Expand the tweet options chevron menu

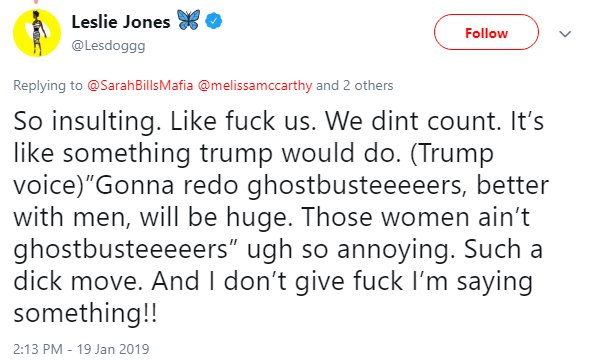565,34
